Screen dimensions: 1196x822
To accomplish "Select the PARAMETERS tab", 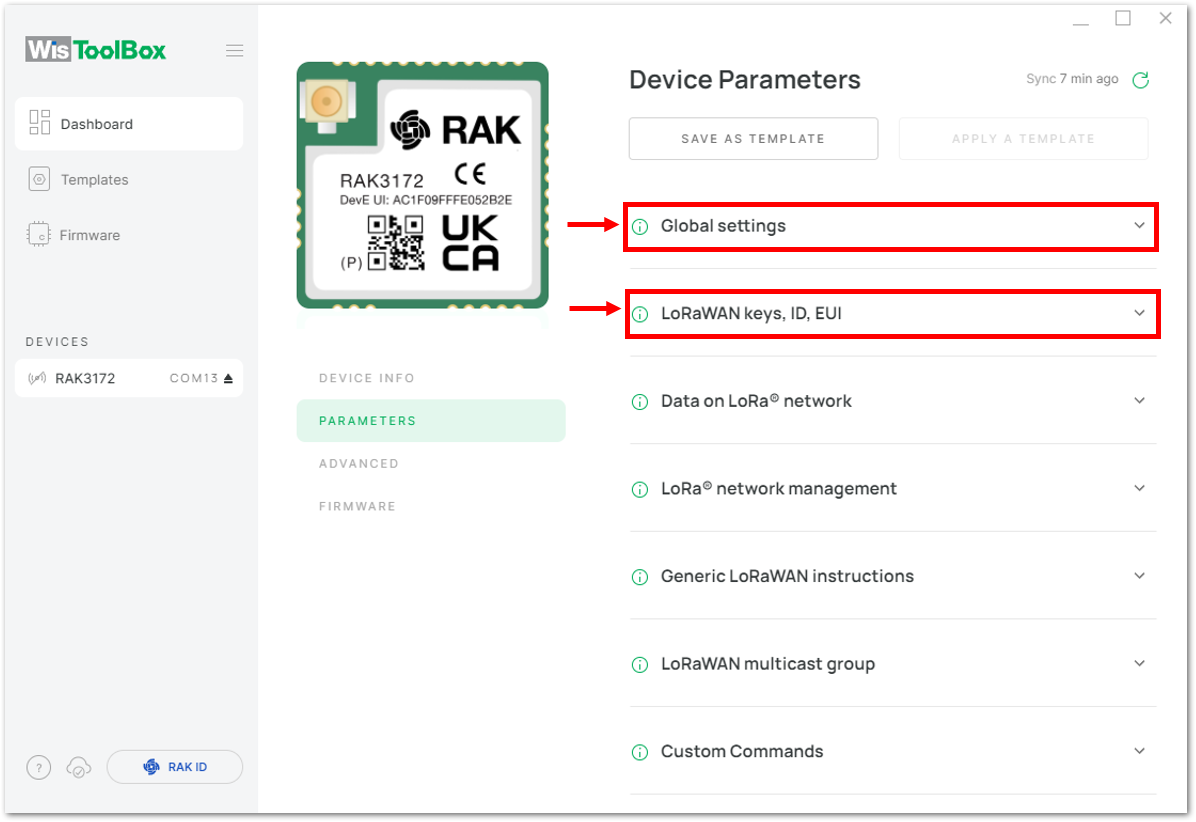I will point(431,421).
